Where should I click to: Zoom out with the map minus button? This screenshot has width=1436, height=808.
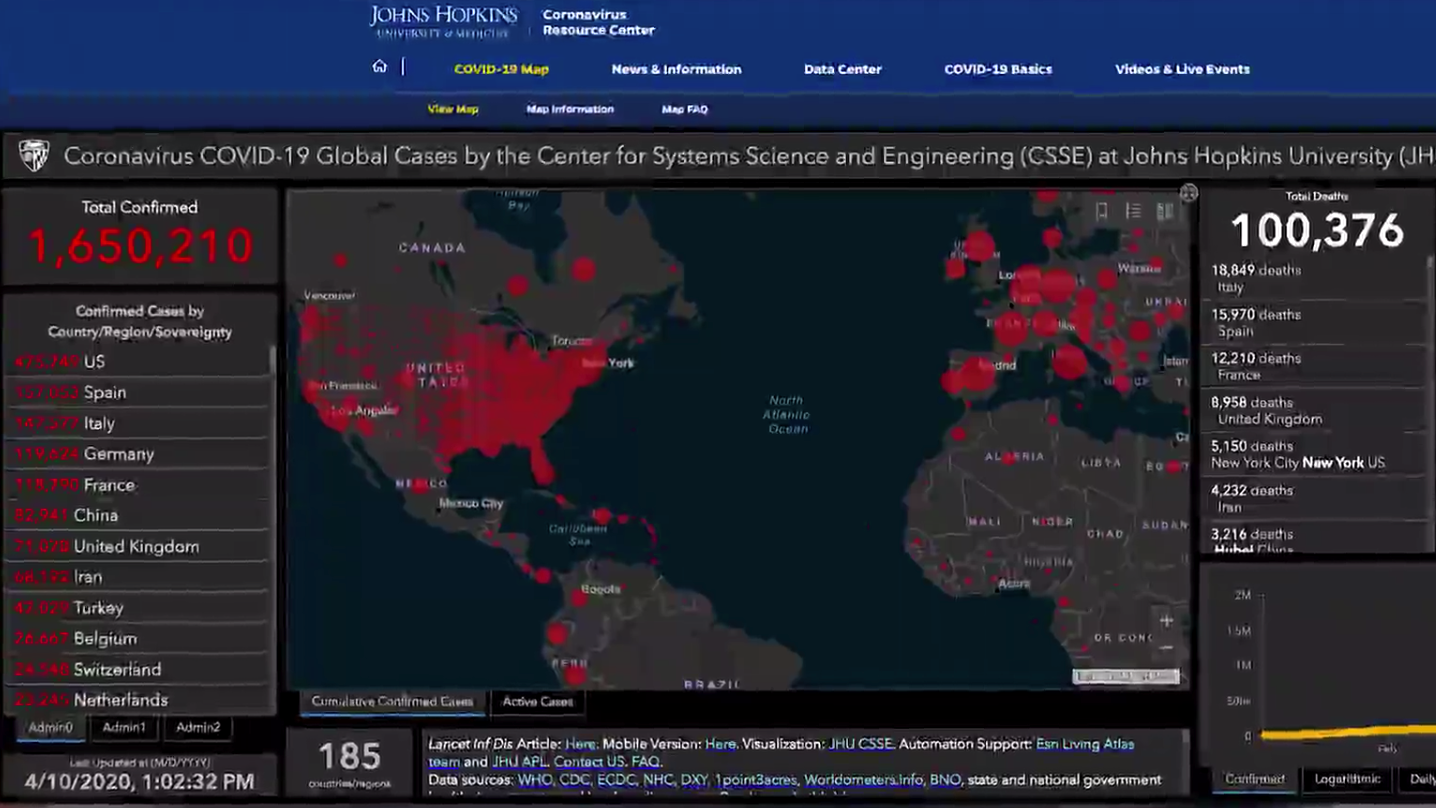1166,648
